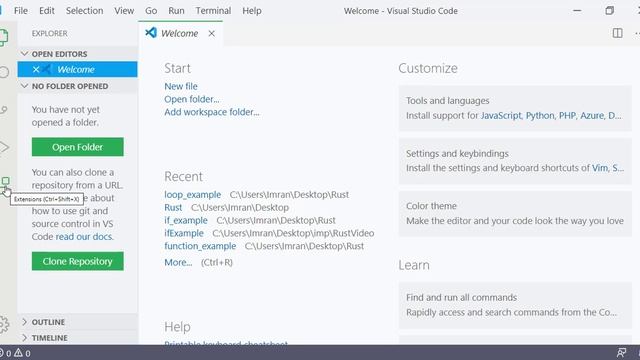Click 'You have not yet opened a folder' text
The width and height of the screenshot is (640, 360).
(66, 116)
